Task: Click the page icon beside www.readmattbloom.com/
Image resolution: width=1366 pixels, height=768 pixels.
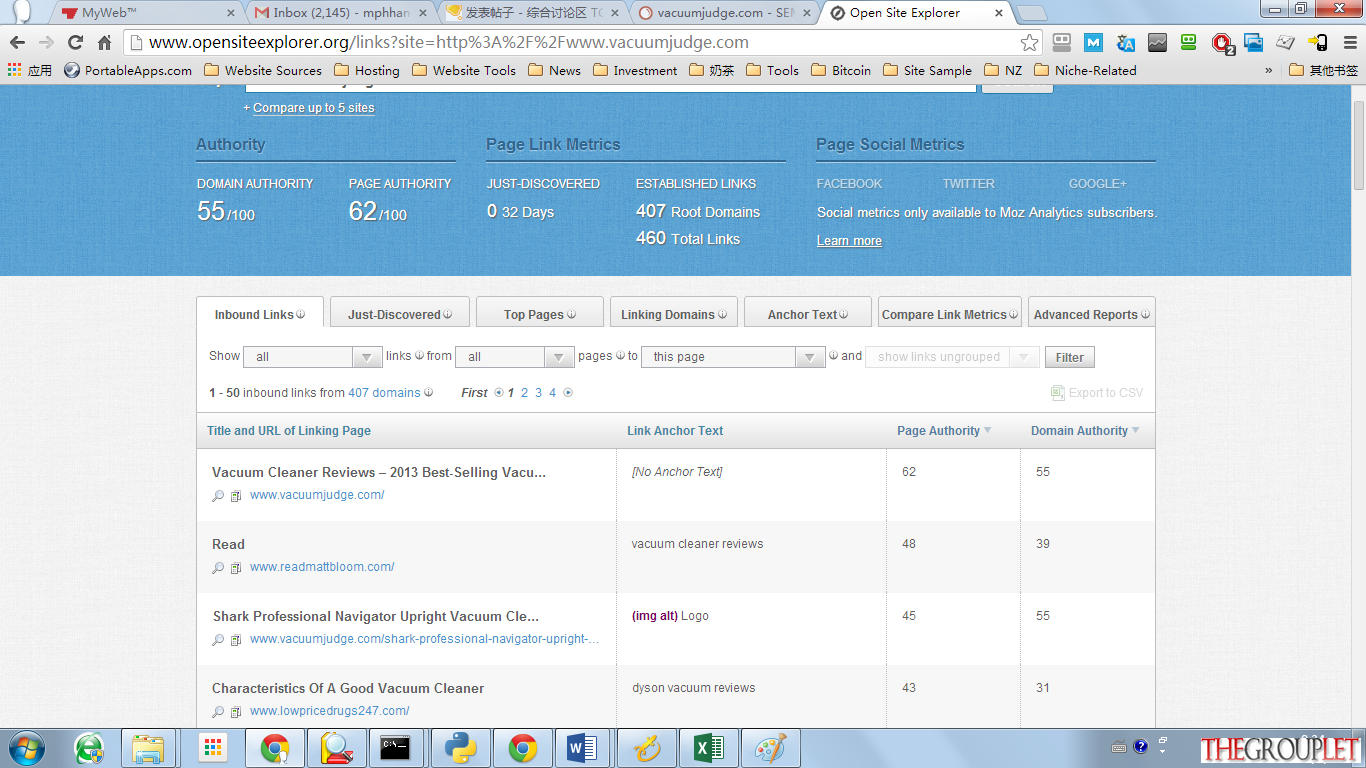Action: [236, 568]
